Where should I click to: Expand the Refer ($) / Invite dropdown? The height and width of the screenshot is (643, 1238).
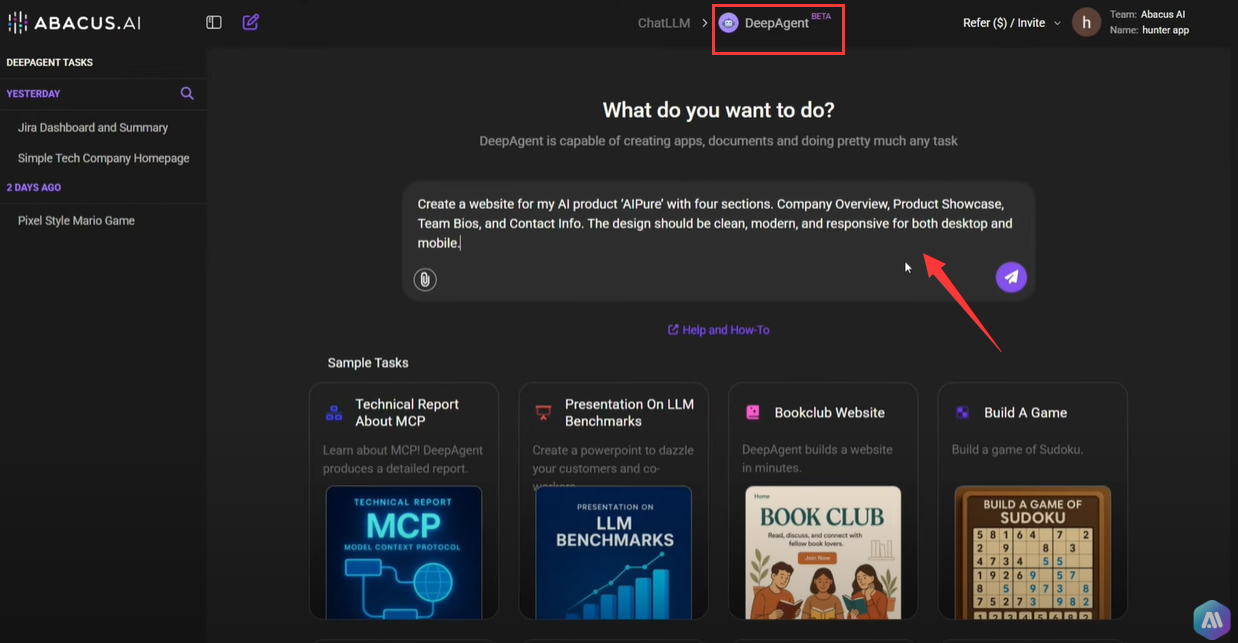1011,23
